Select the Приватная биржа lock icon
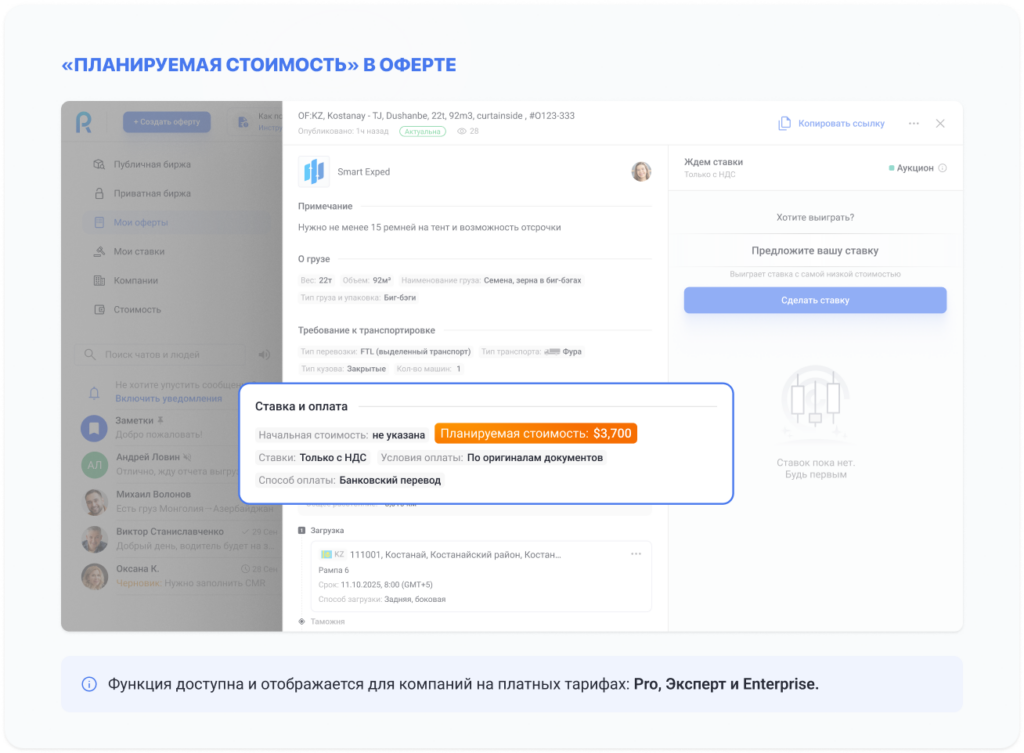The image size is (1024, 753). 99,193
